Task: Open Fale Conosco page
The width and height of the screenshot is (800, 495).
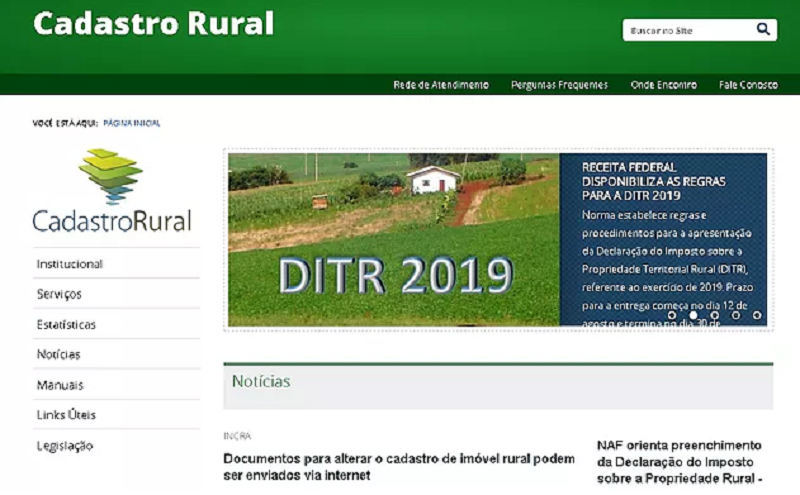Action: [748, 85]
